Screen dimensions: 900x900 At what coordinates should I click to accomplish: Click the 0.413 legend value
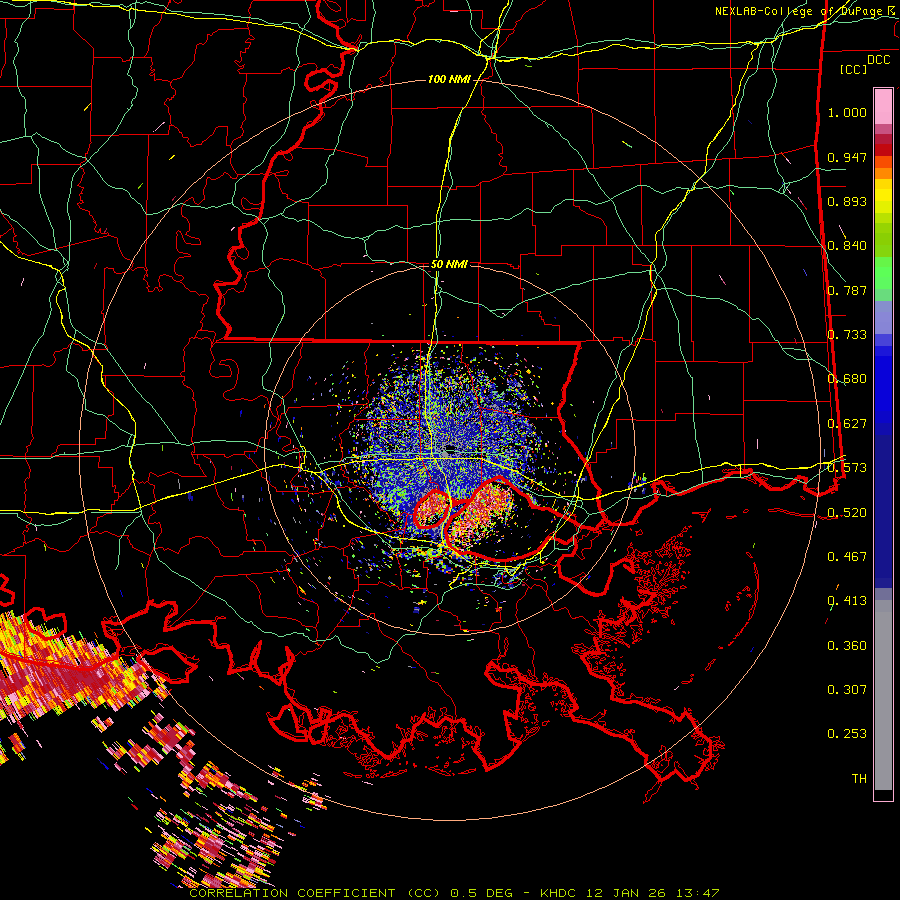(x=847, y=601)
